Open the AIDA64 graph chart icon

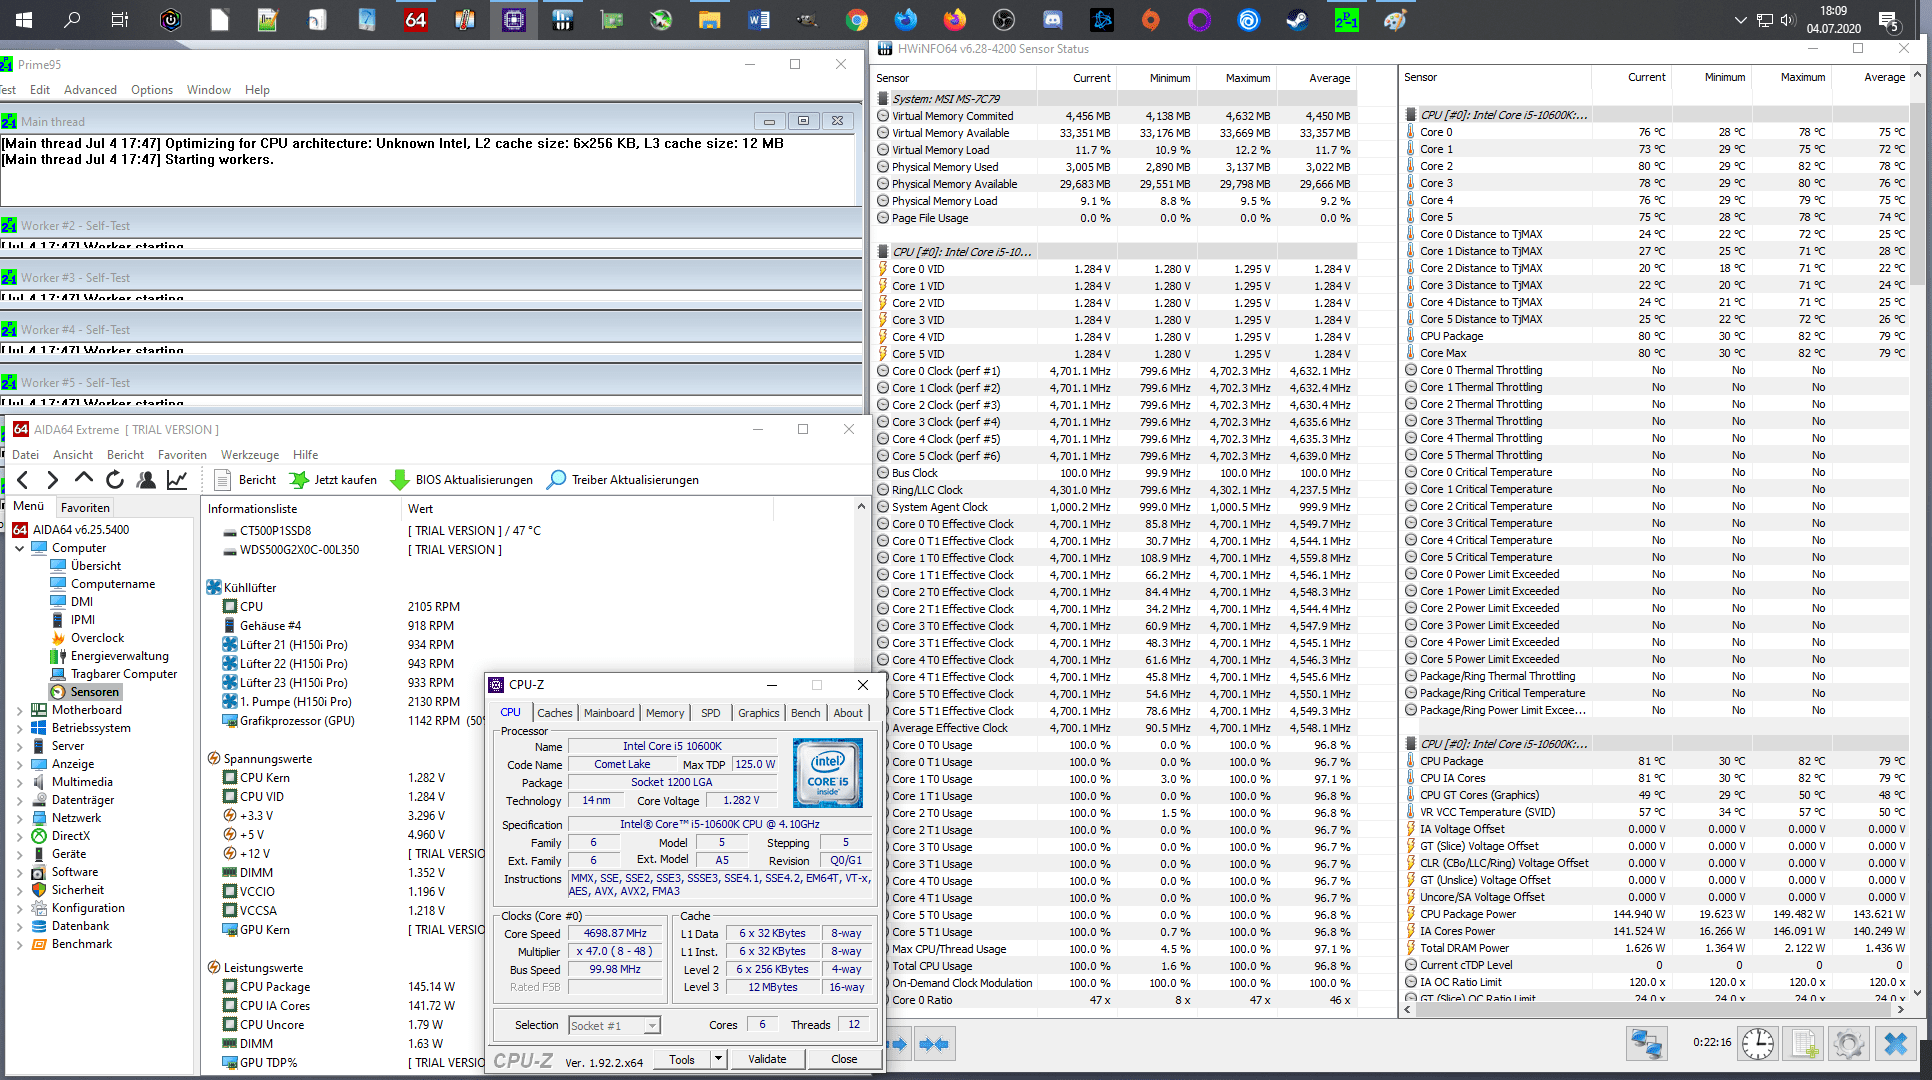pyautogui.click(x=177, y=480)
